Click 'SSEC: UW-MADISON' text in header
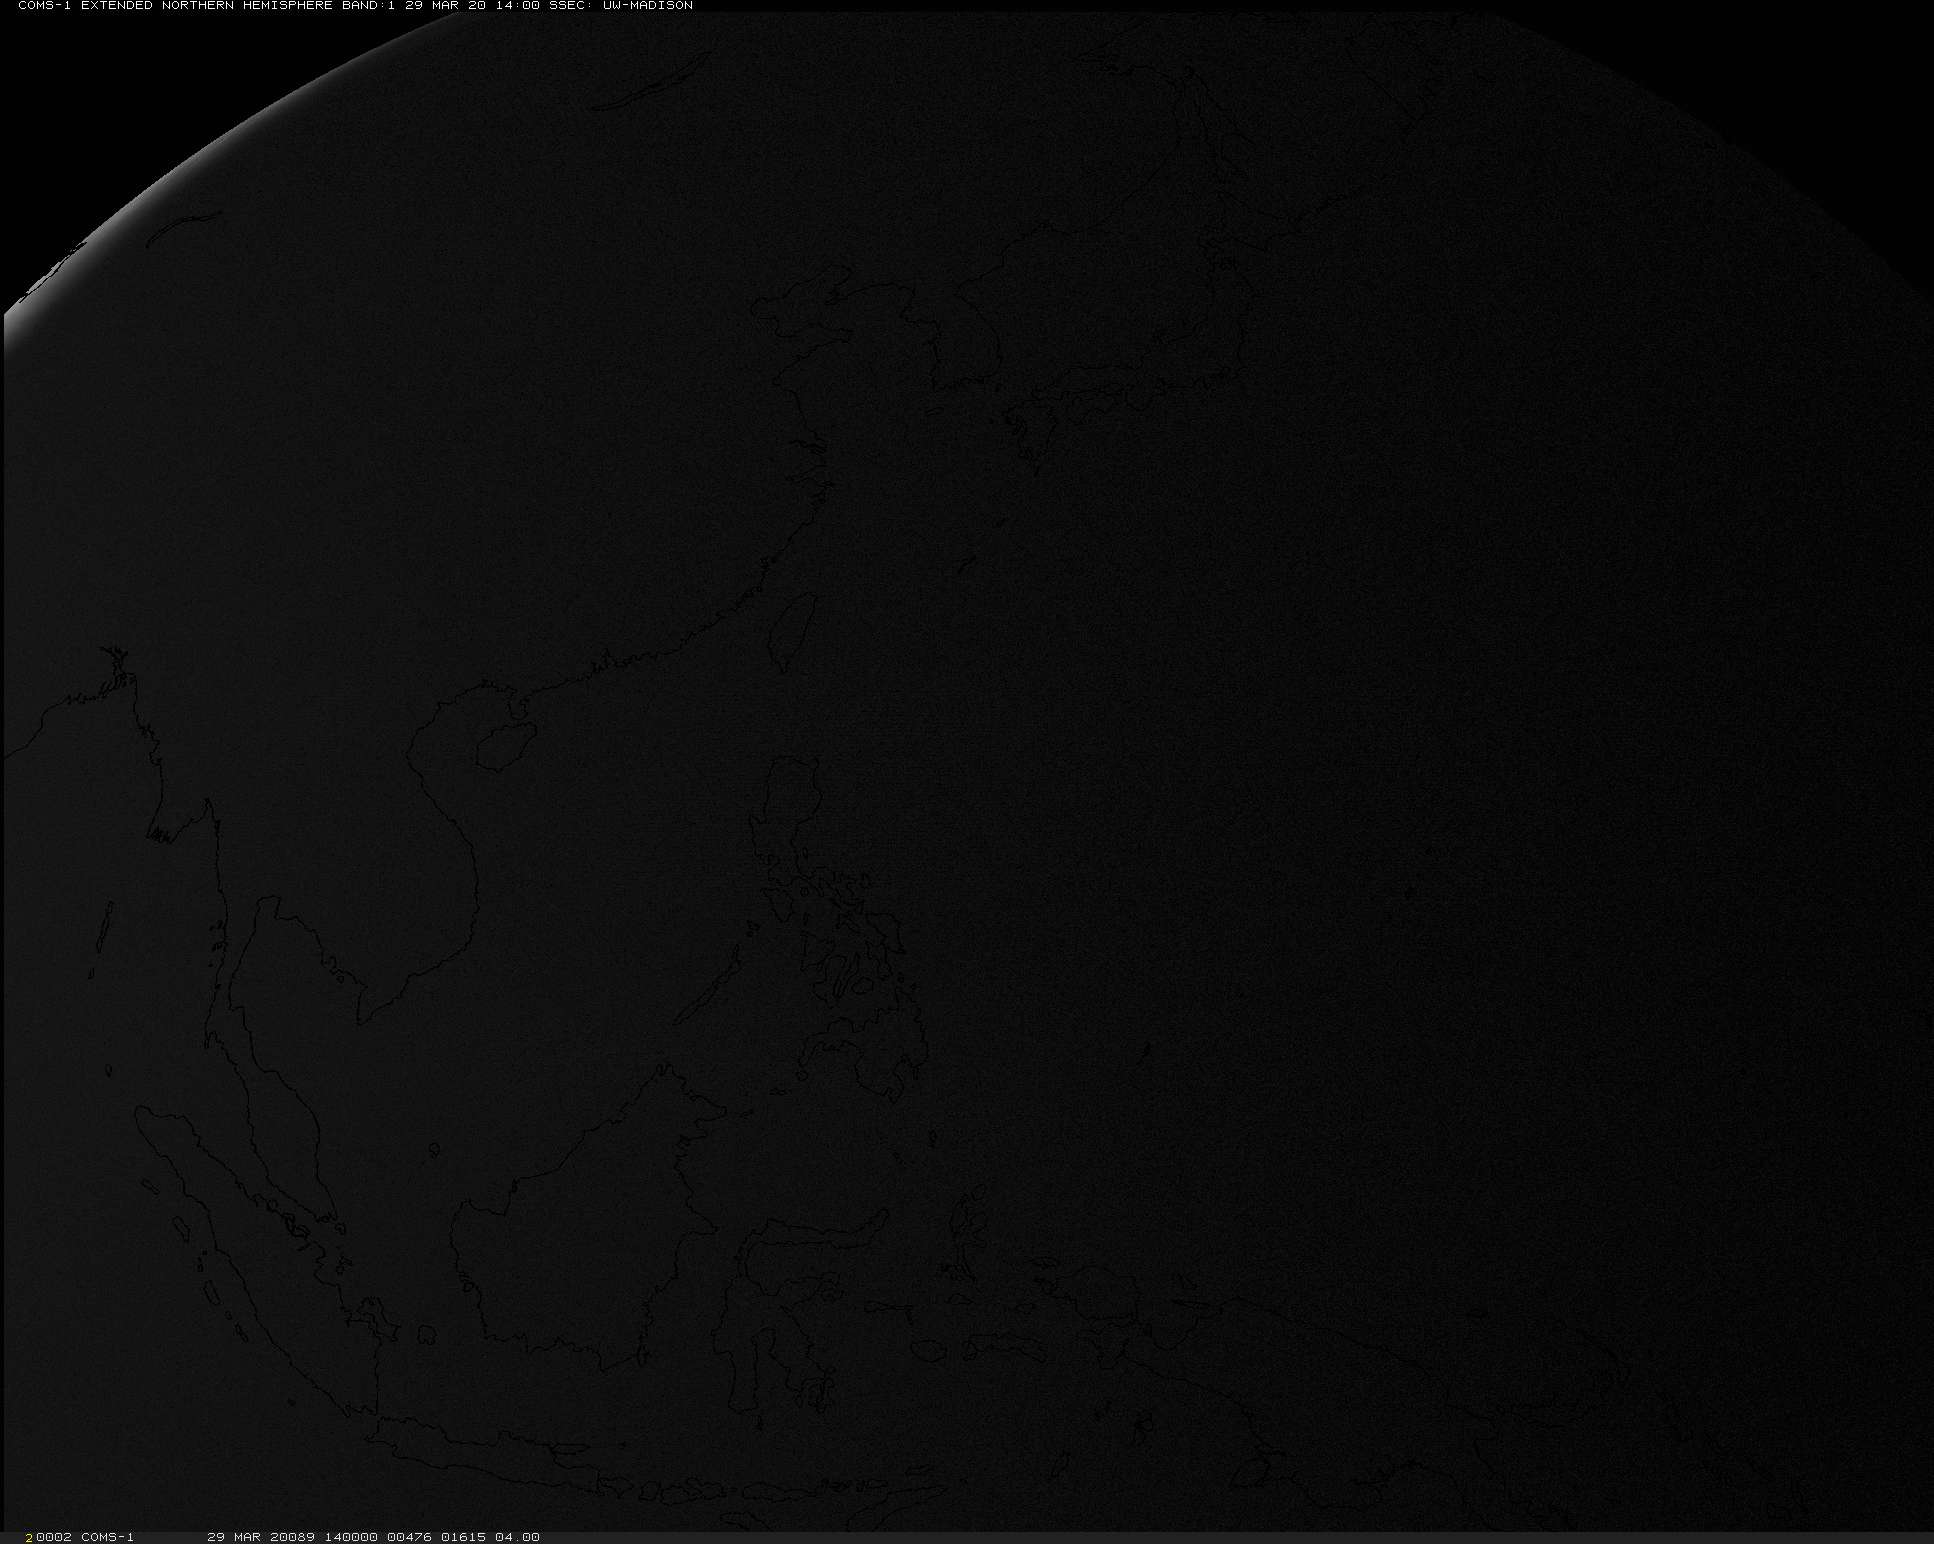 pyautogui.click(x=621, y=6)
